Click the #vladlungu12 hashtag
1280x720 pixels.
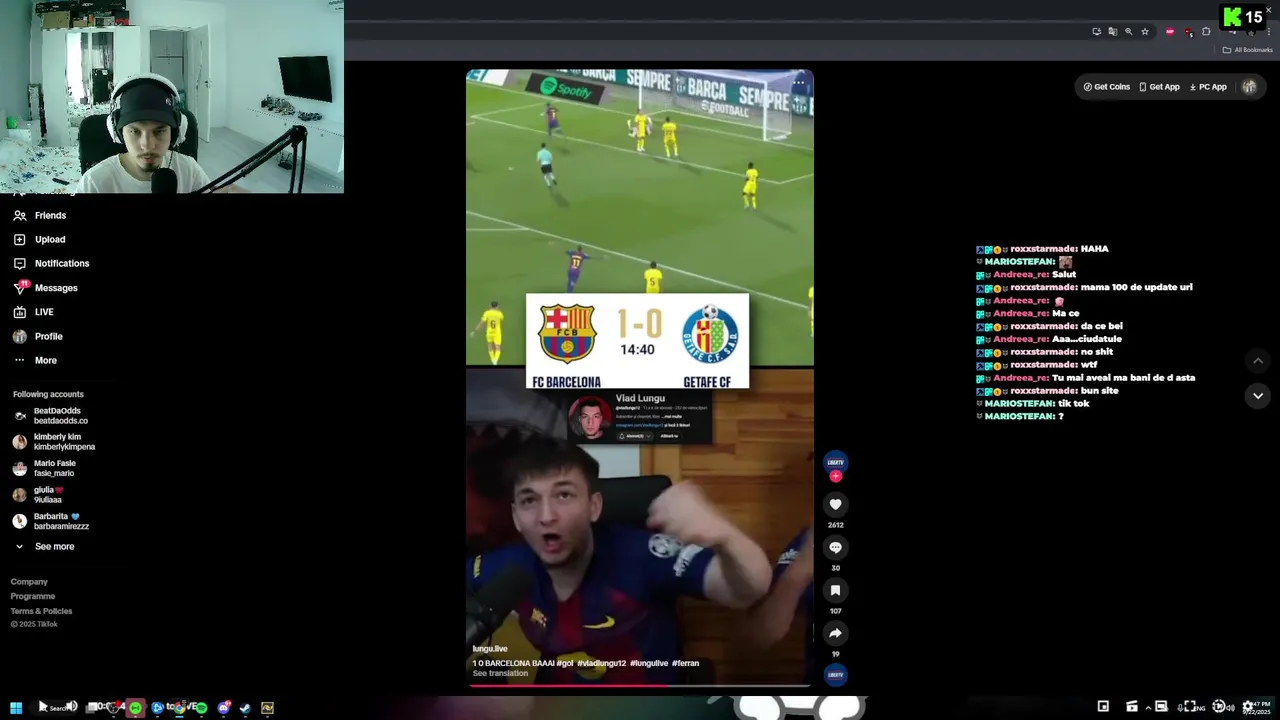tap(601, 663)
